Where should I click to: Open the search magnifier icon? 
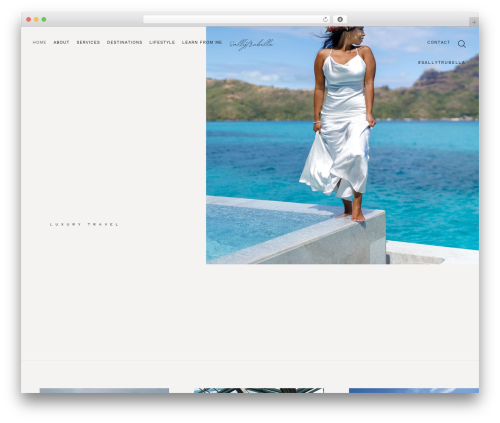tap(461, 44)
